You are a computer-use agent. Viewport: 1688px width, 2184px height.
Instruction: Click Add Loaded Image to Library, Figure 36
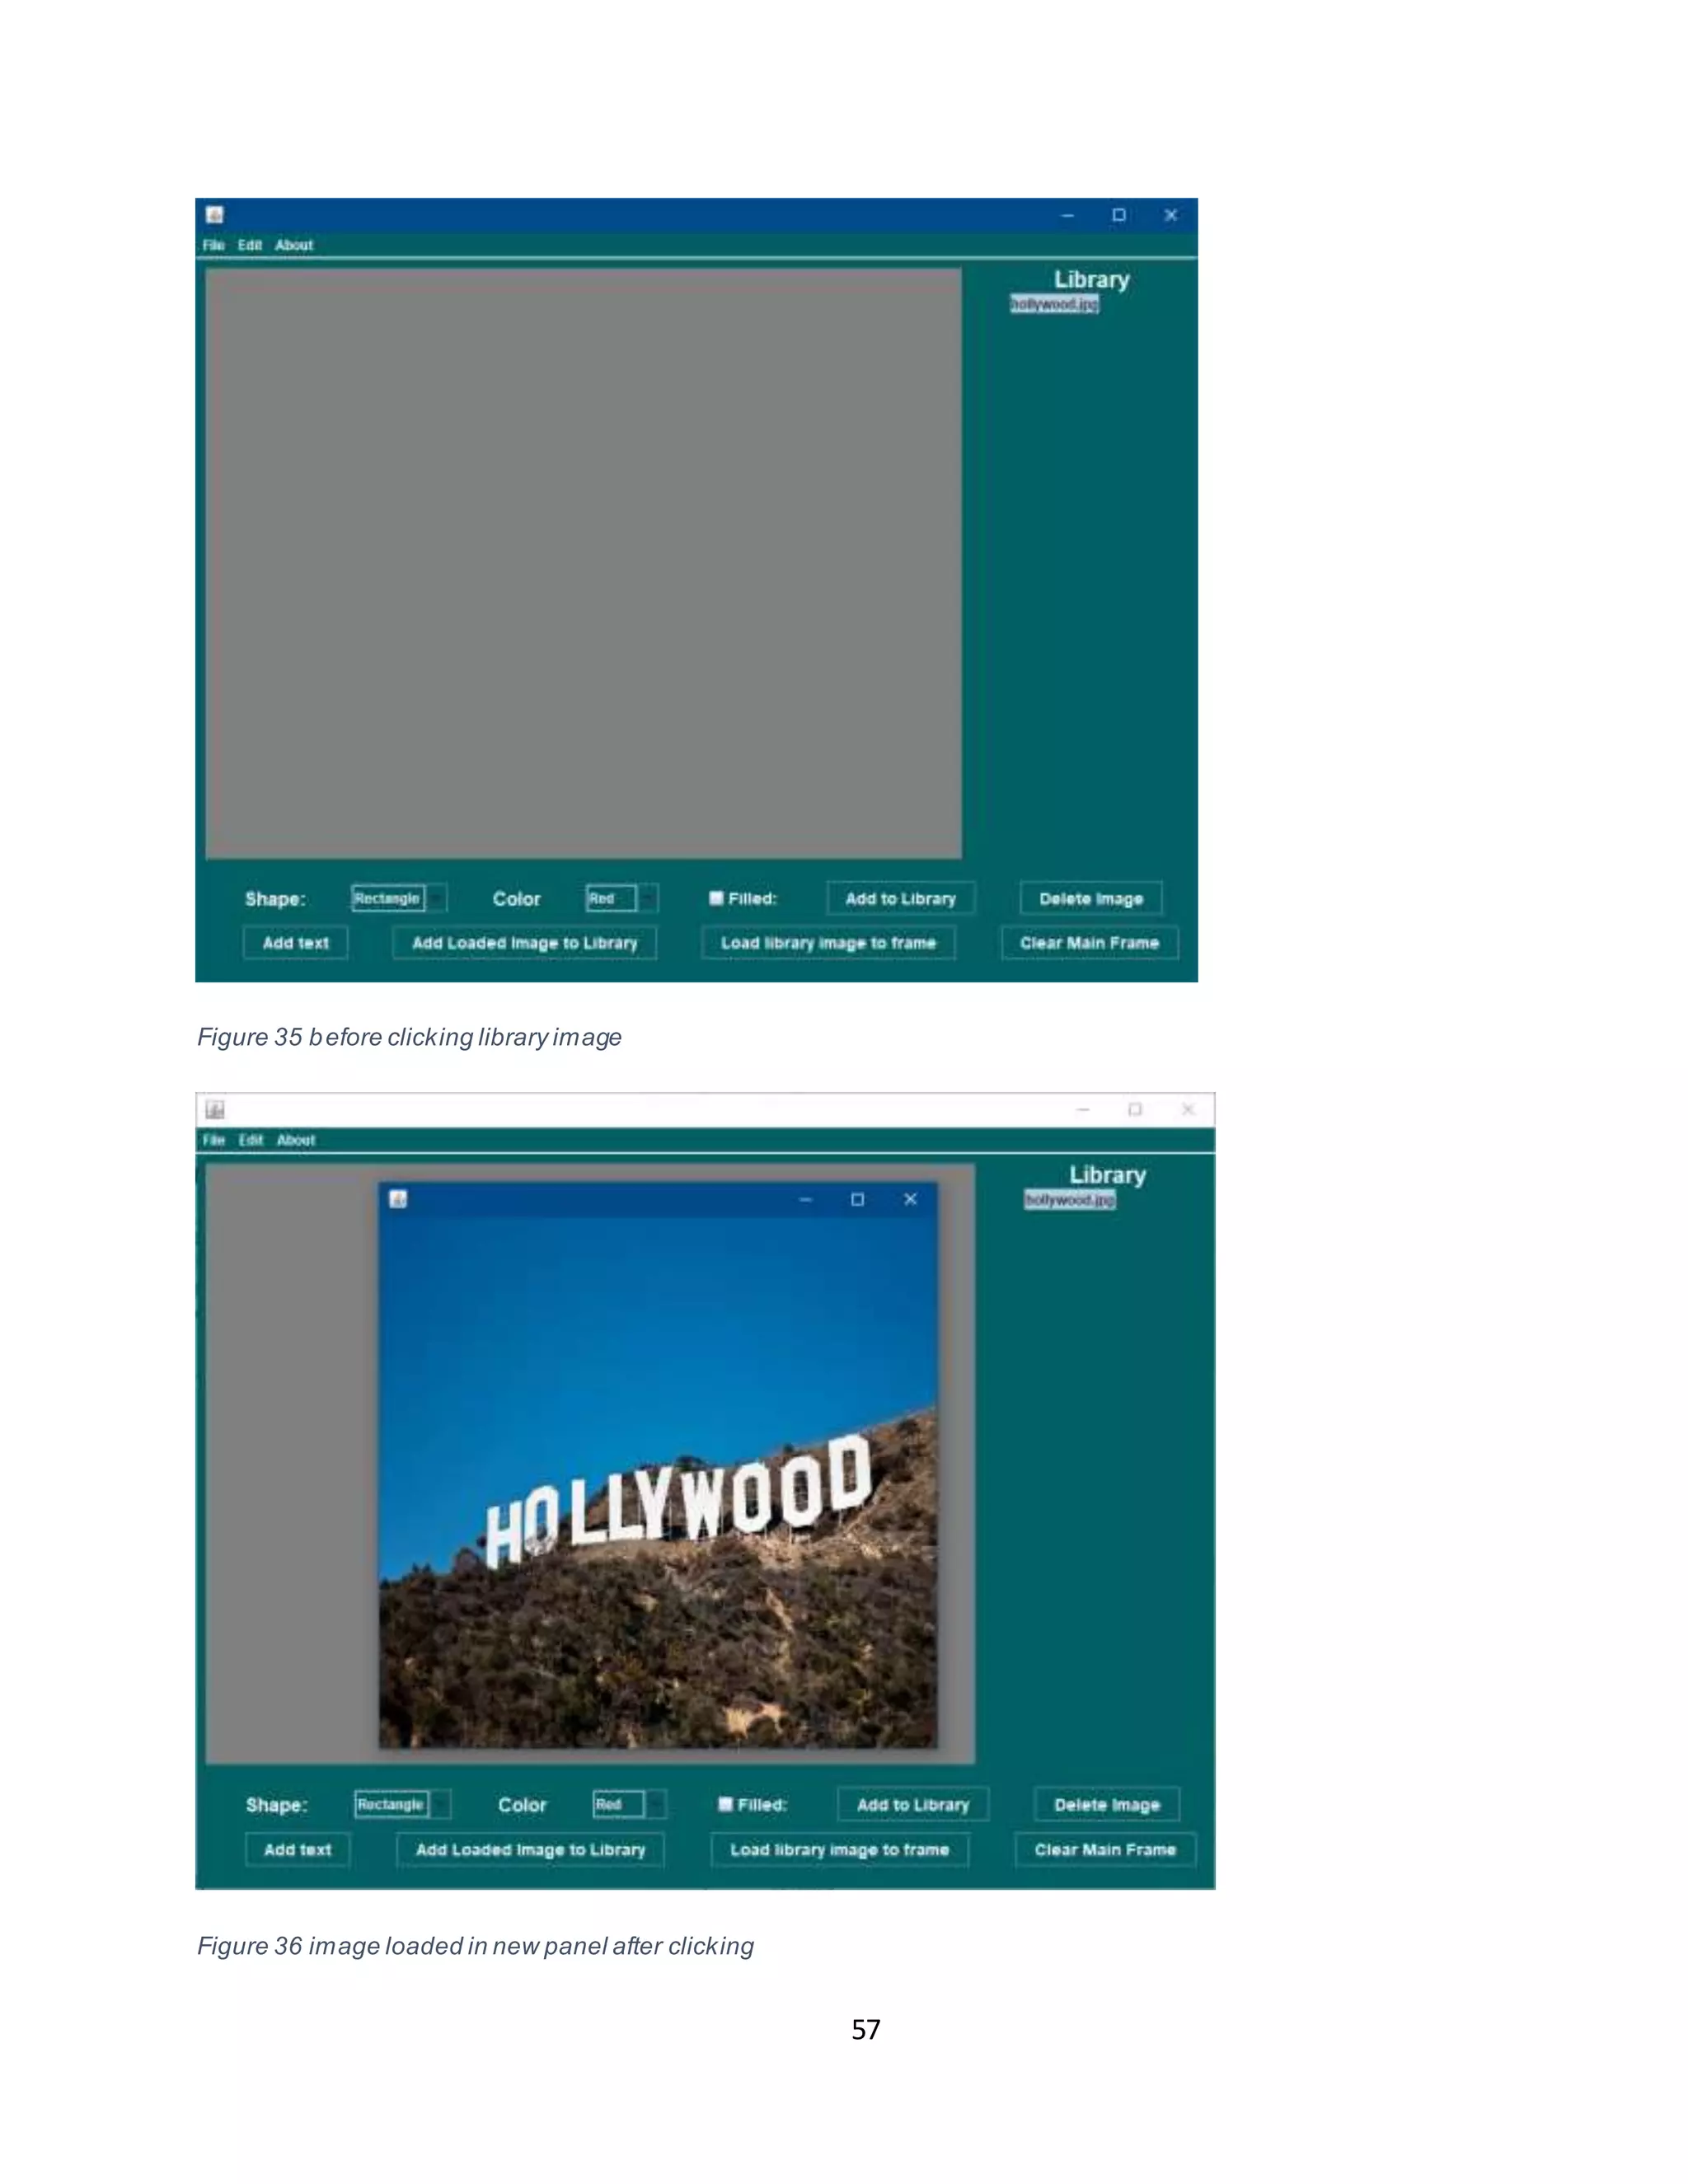coord(531,1849)
